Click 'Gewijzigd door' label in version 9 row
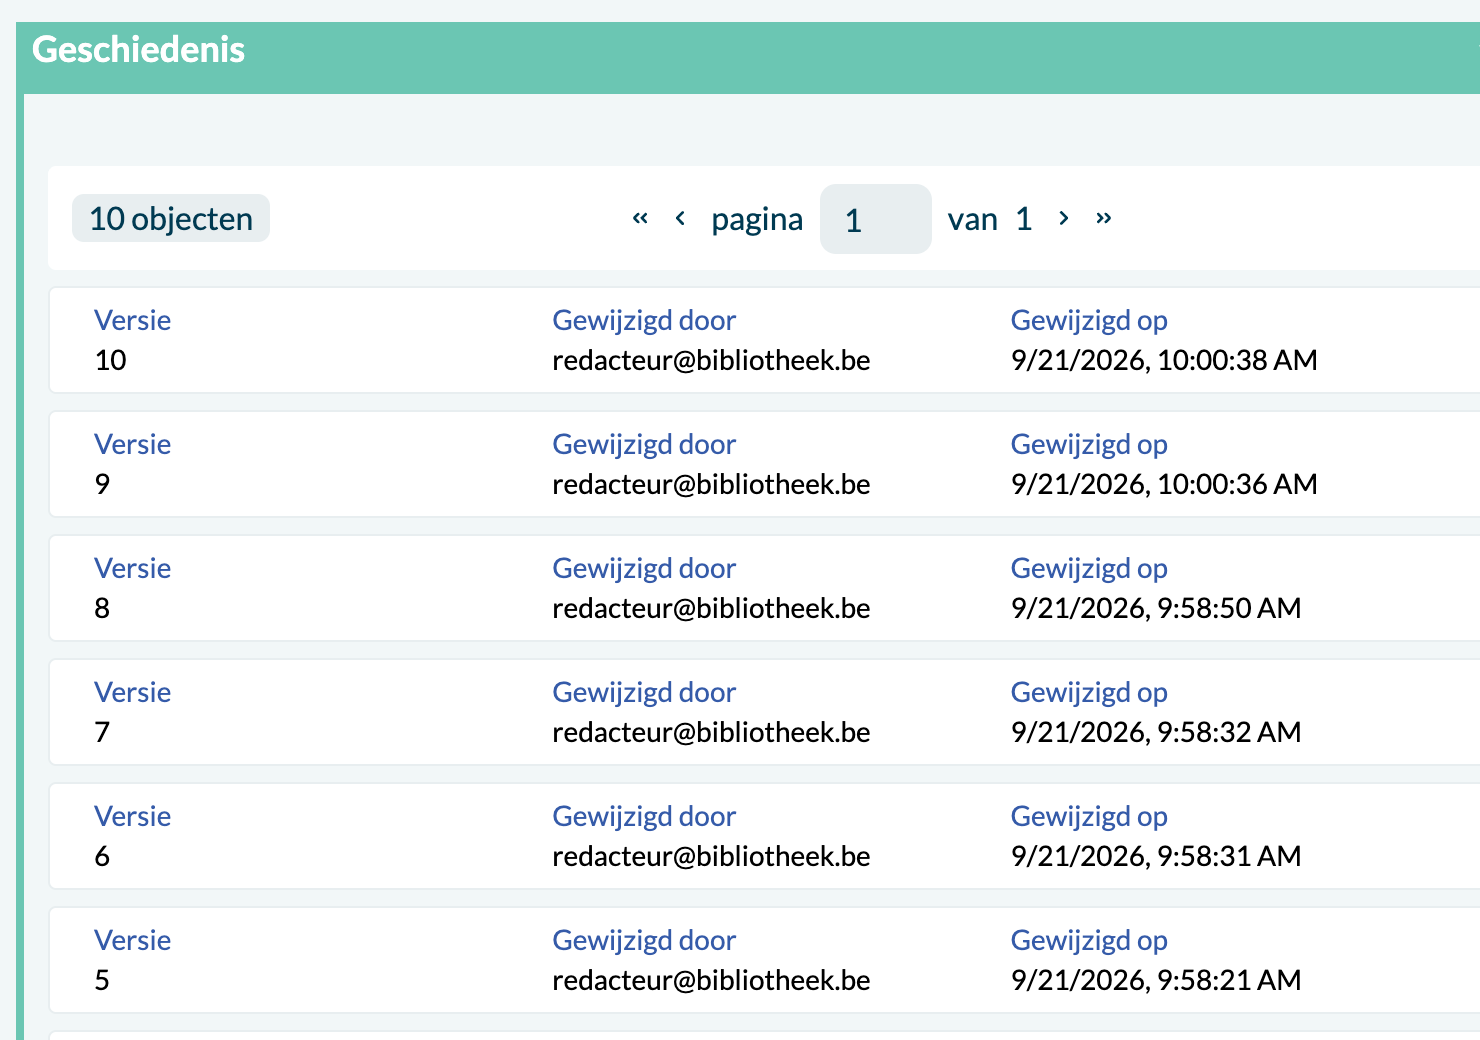 pyautogui.click(x=644, y=444)
